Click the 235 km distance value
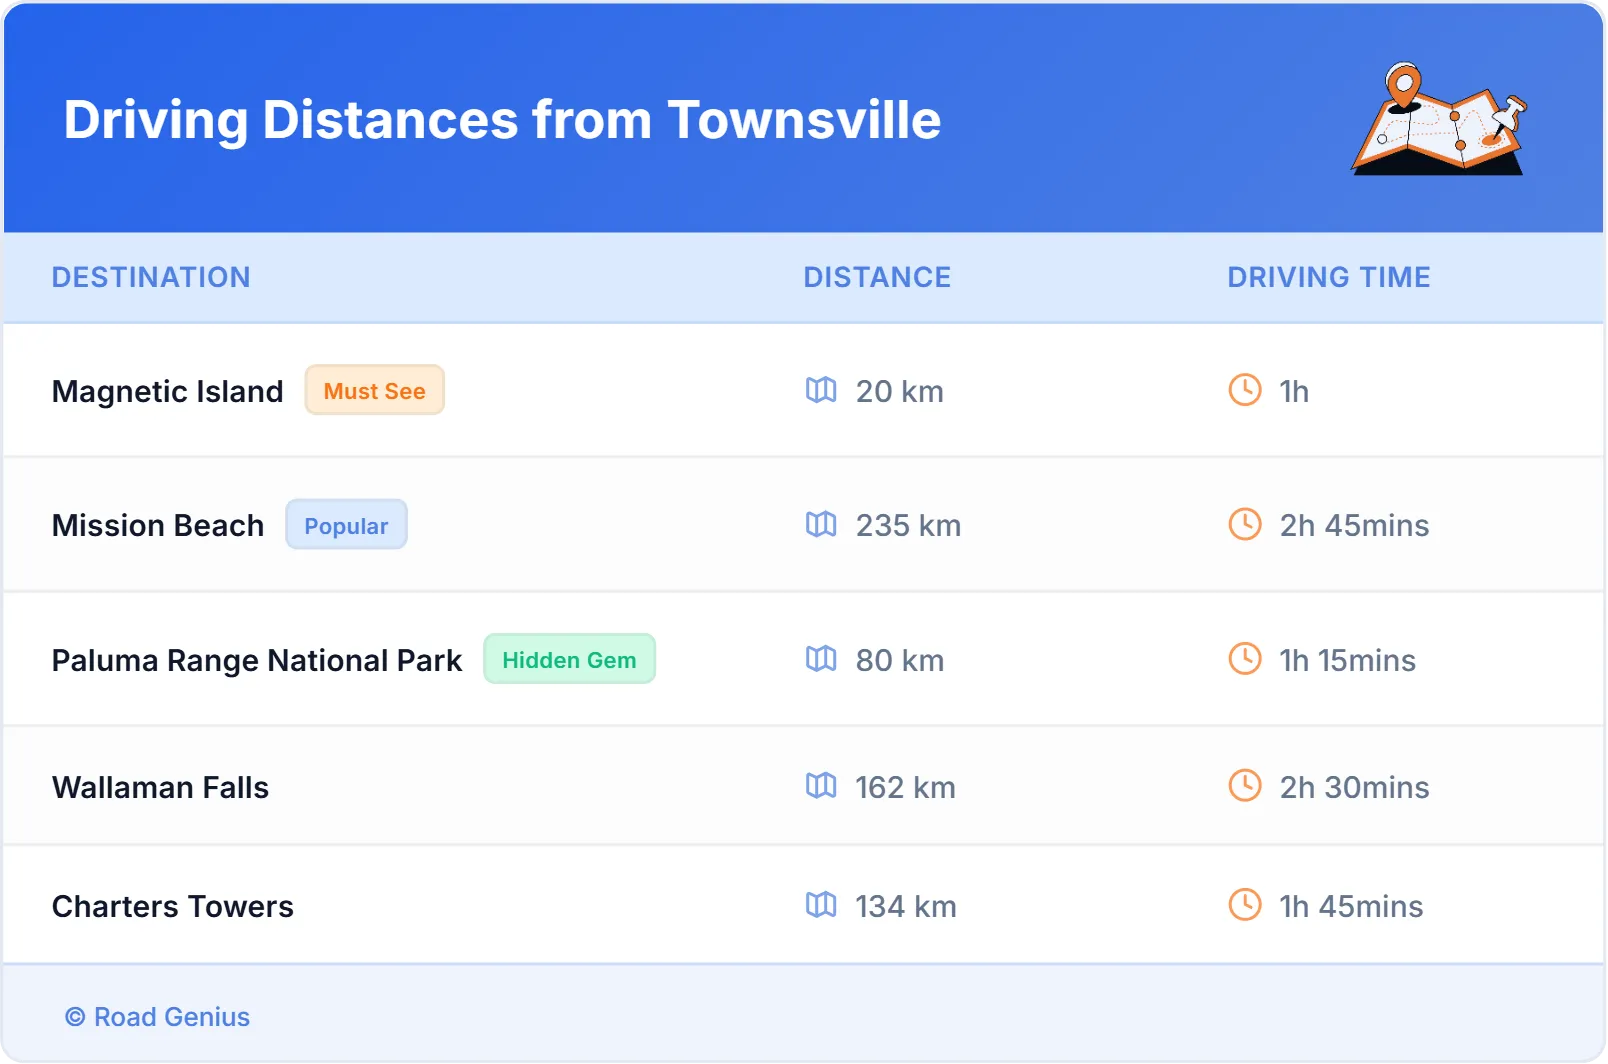Image resolution: width=1608 pixels, height=1064 pixels. (908, 525)
